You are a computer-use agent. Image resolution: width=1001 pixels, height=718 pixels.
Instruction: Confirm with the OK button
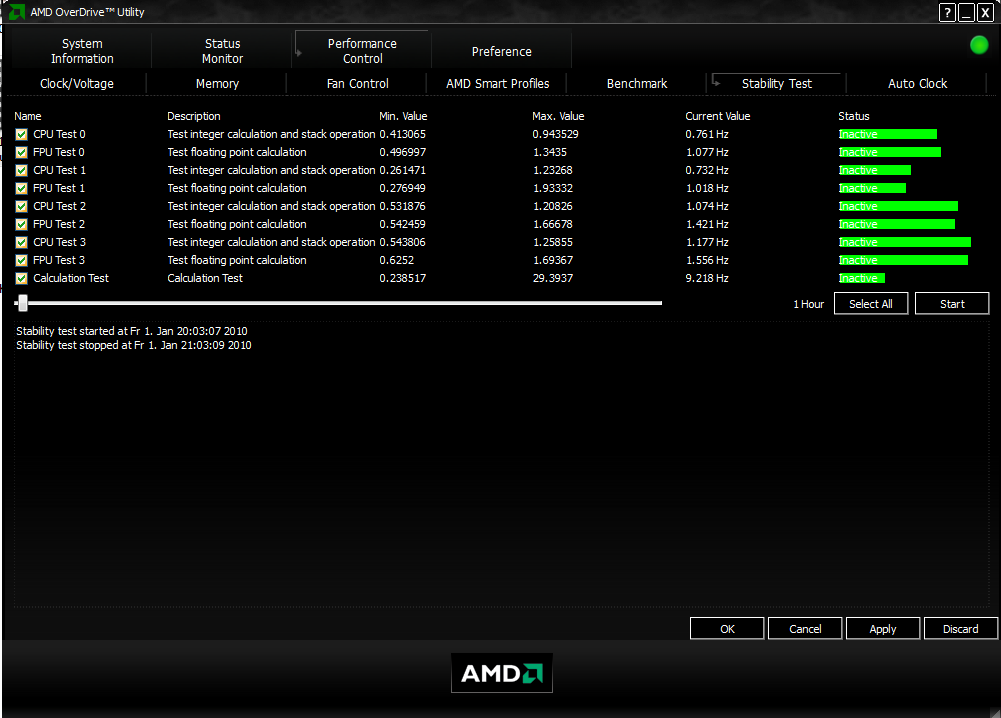(727, 629)
